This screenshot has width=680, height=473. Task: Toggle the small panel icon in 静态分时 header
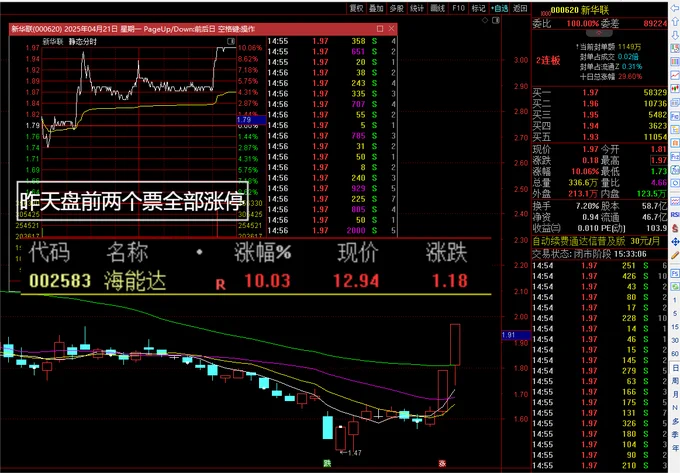point(231,41)
